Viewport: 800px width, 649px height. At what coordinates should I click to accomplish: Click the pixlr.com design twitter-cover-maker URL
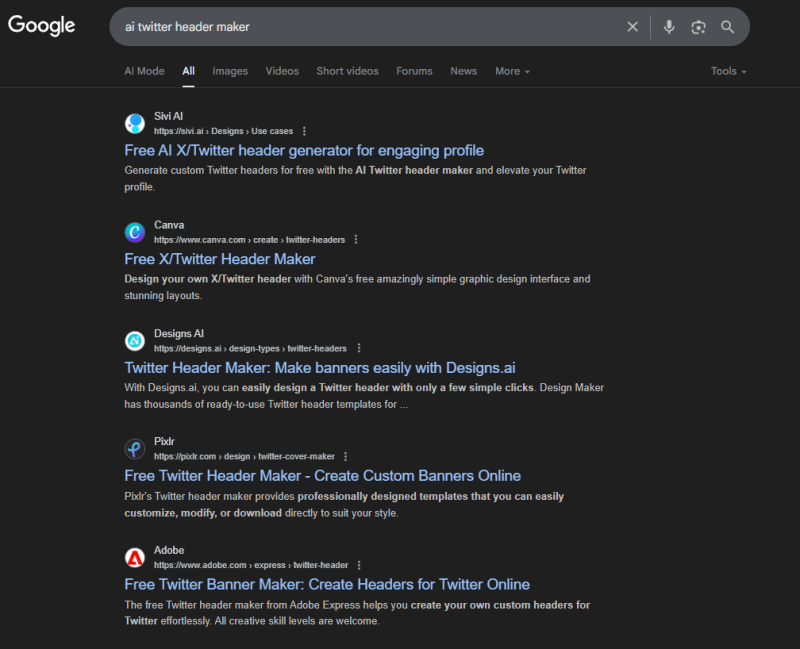(x=244, y=456)
